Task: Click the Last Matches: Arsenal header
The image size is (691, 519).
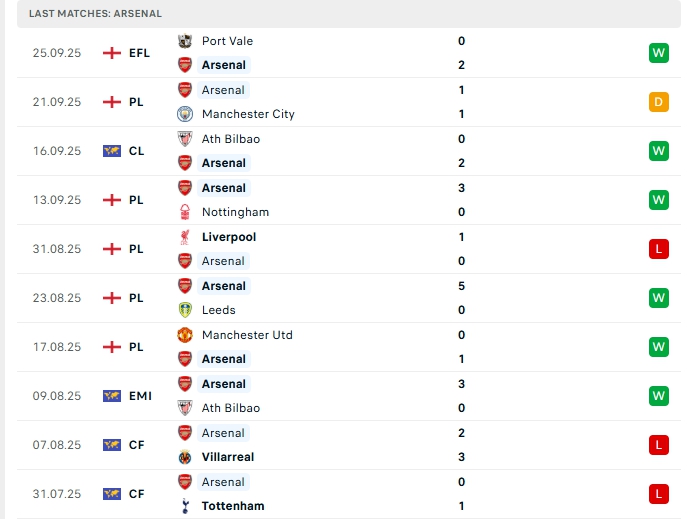Action: tap(96, 14)
